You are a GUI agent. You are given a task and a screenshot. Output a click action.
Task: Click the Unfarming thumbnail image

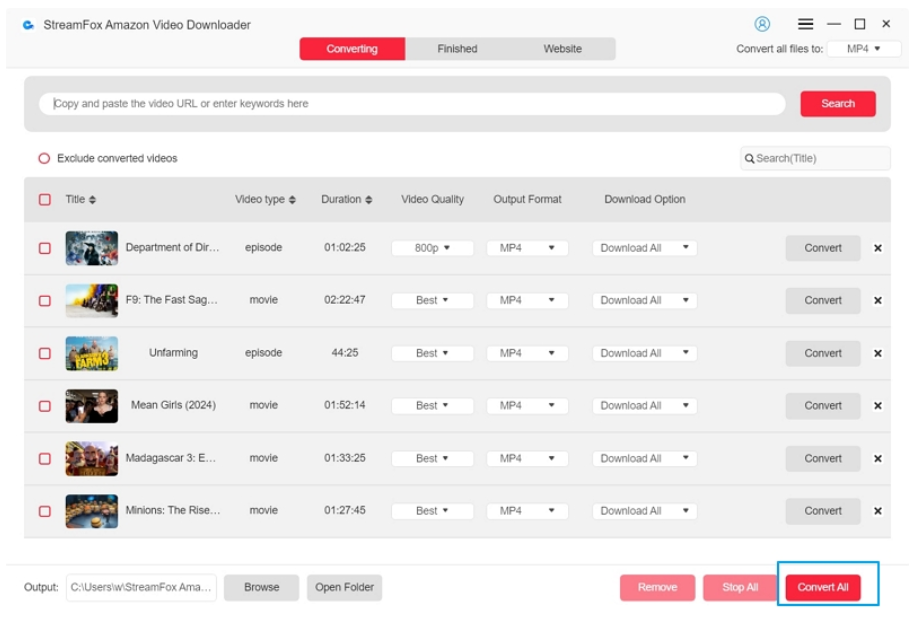point(92,353)
